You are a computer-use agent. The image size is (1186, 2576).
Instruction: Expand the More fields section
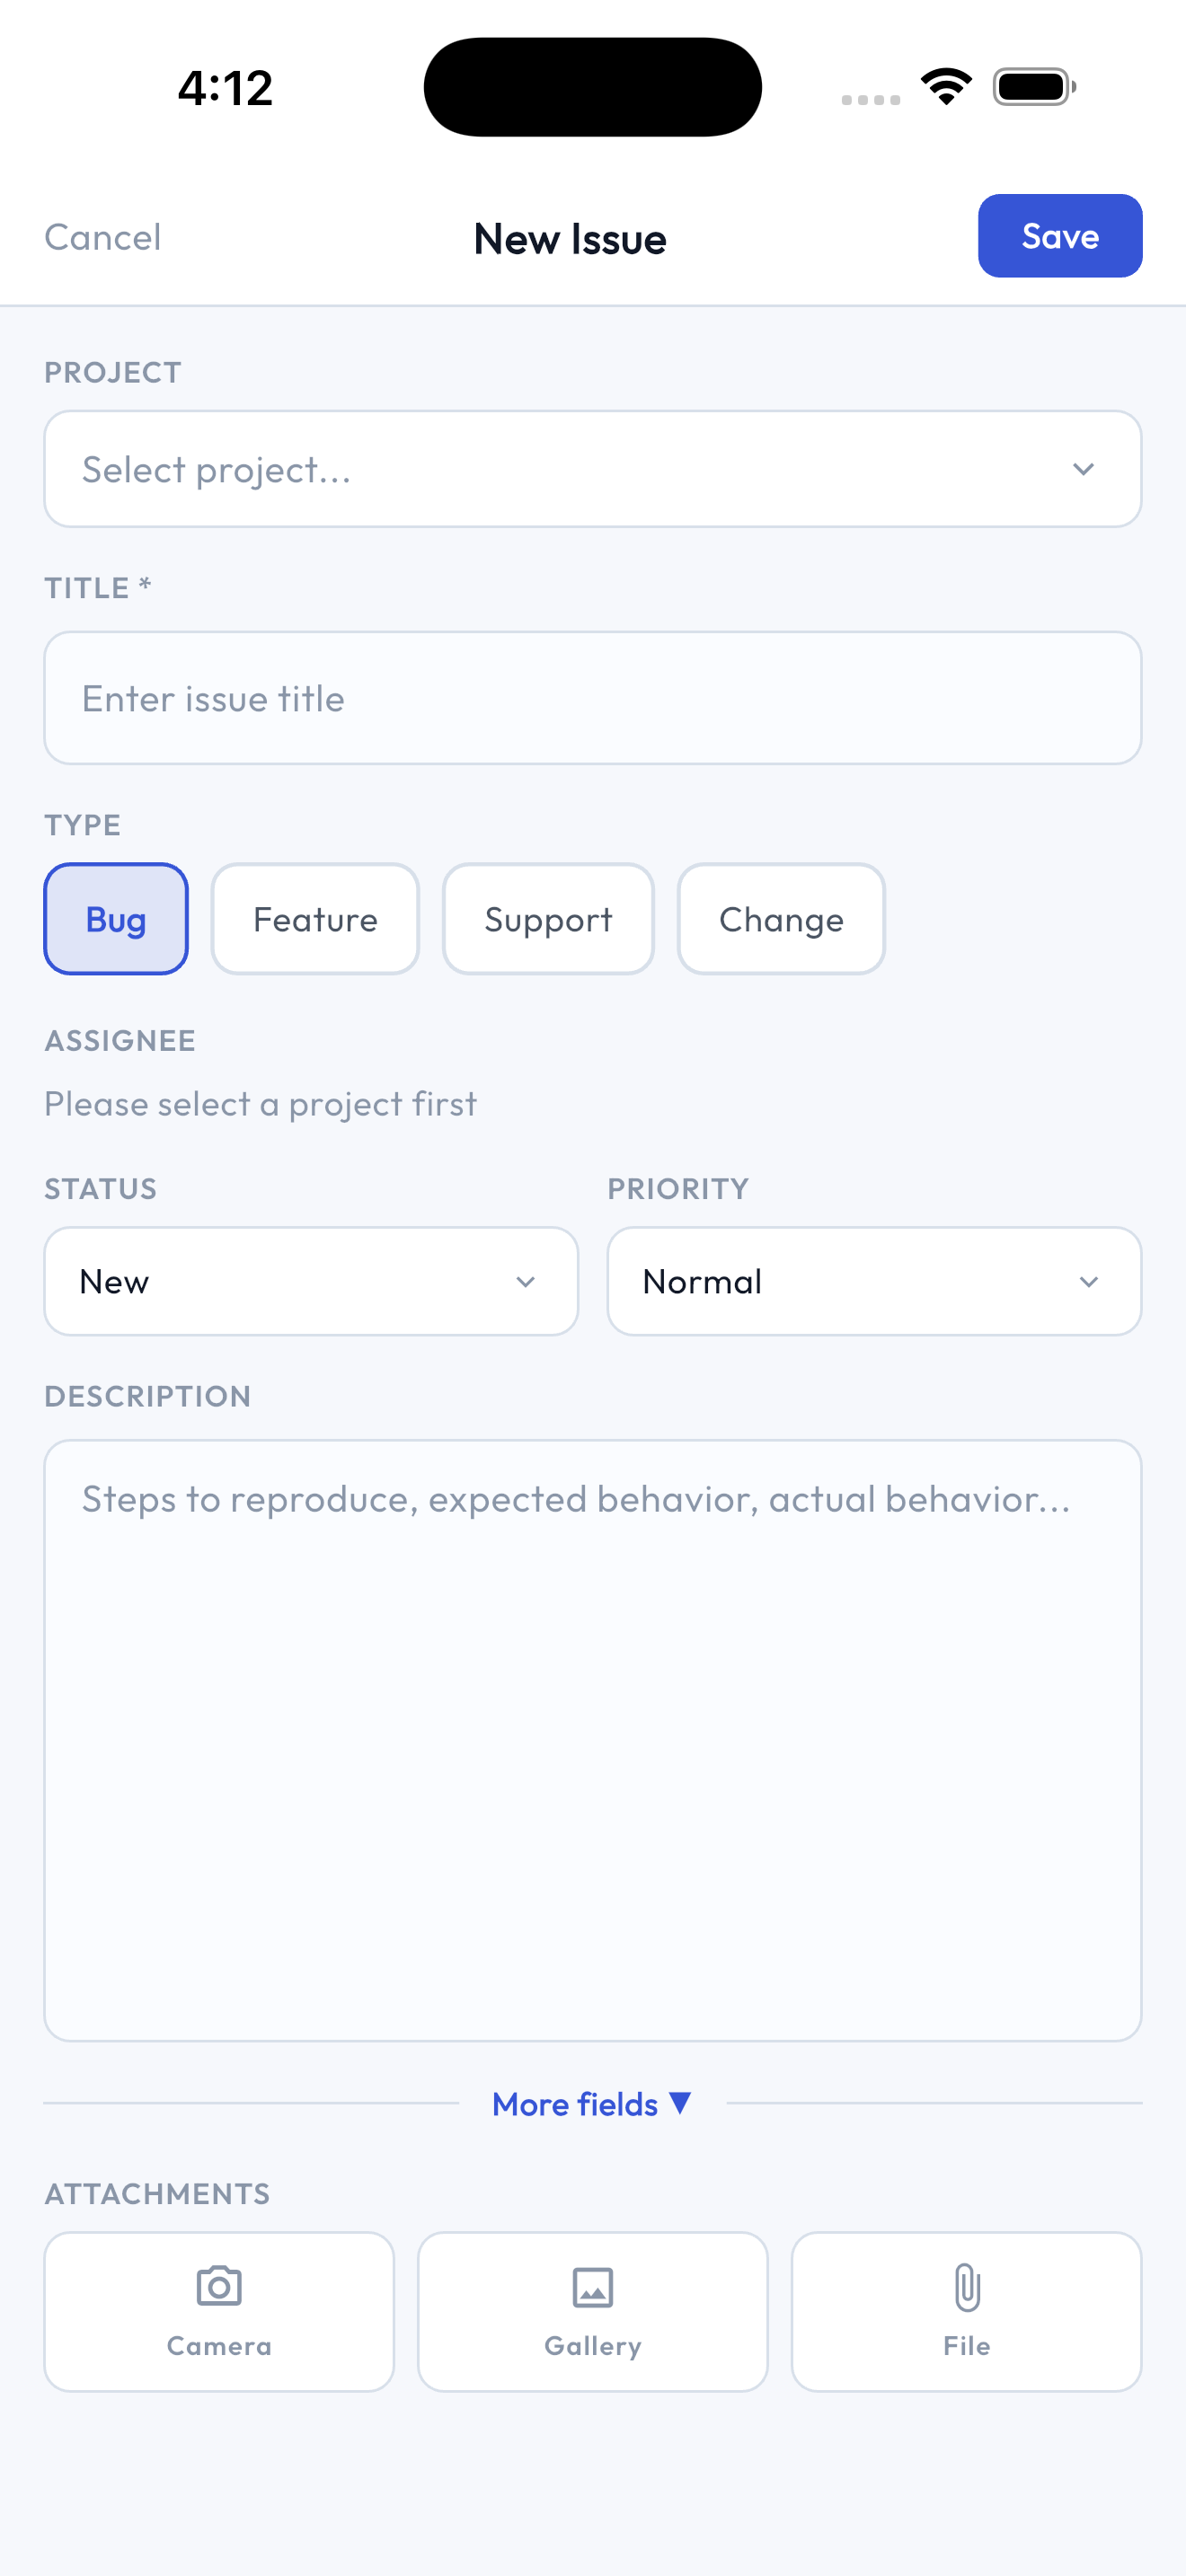[x=591, y=2103]
